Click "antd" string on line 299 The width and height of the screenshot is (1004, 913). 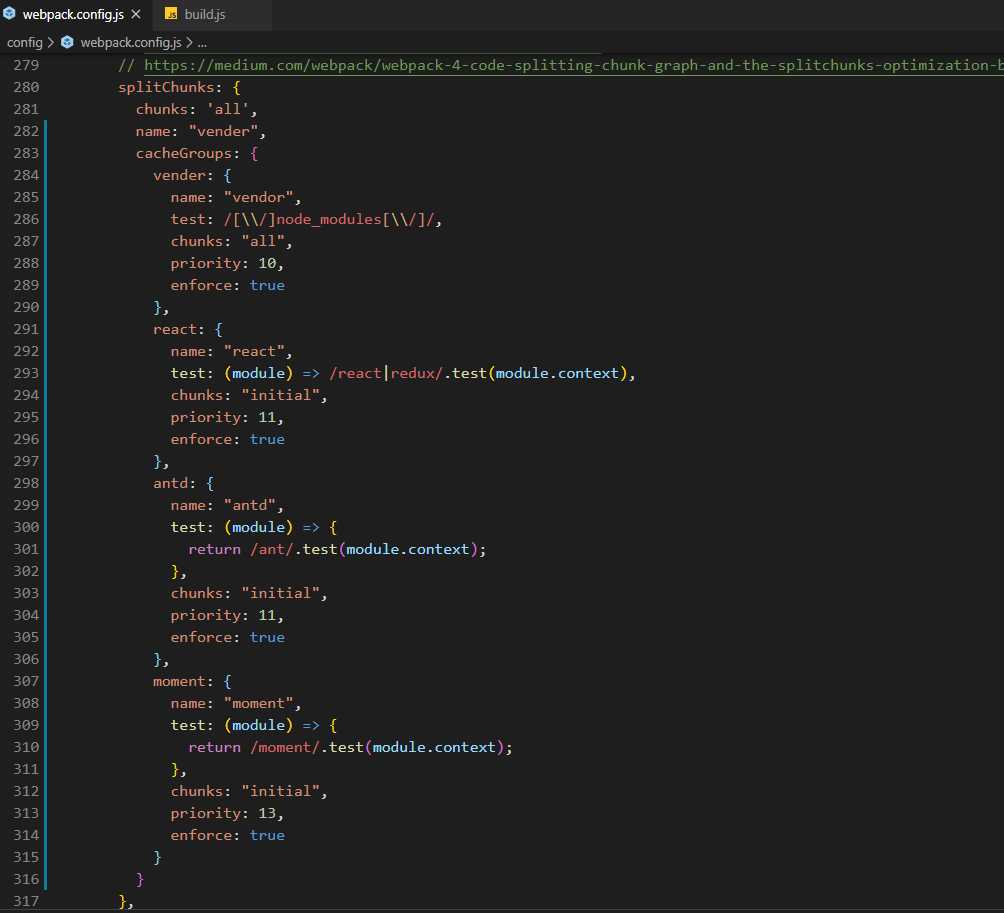click(x=250, y=505)
